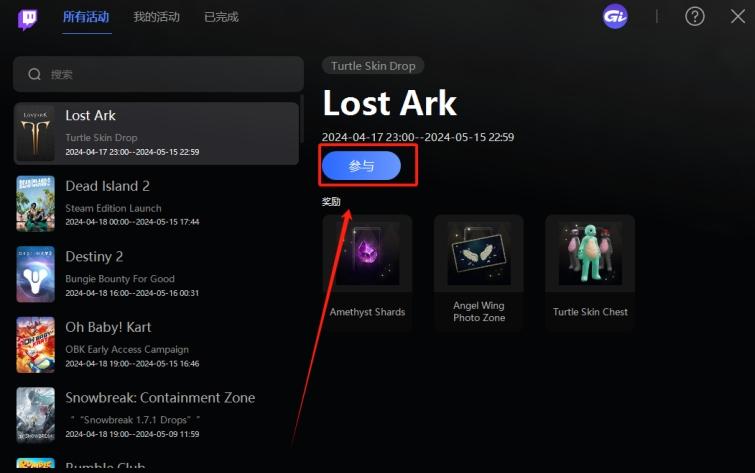
Task: Click the Turtle Skin Drop tag
Action: click(373, 66)
